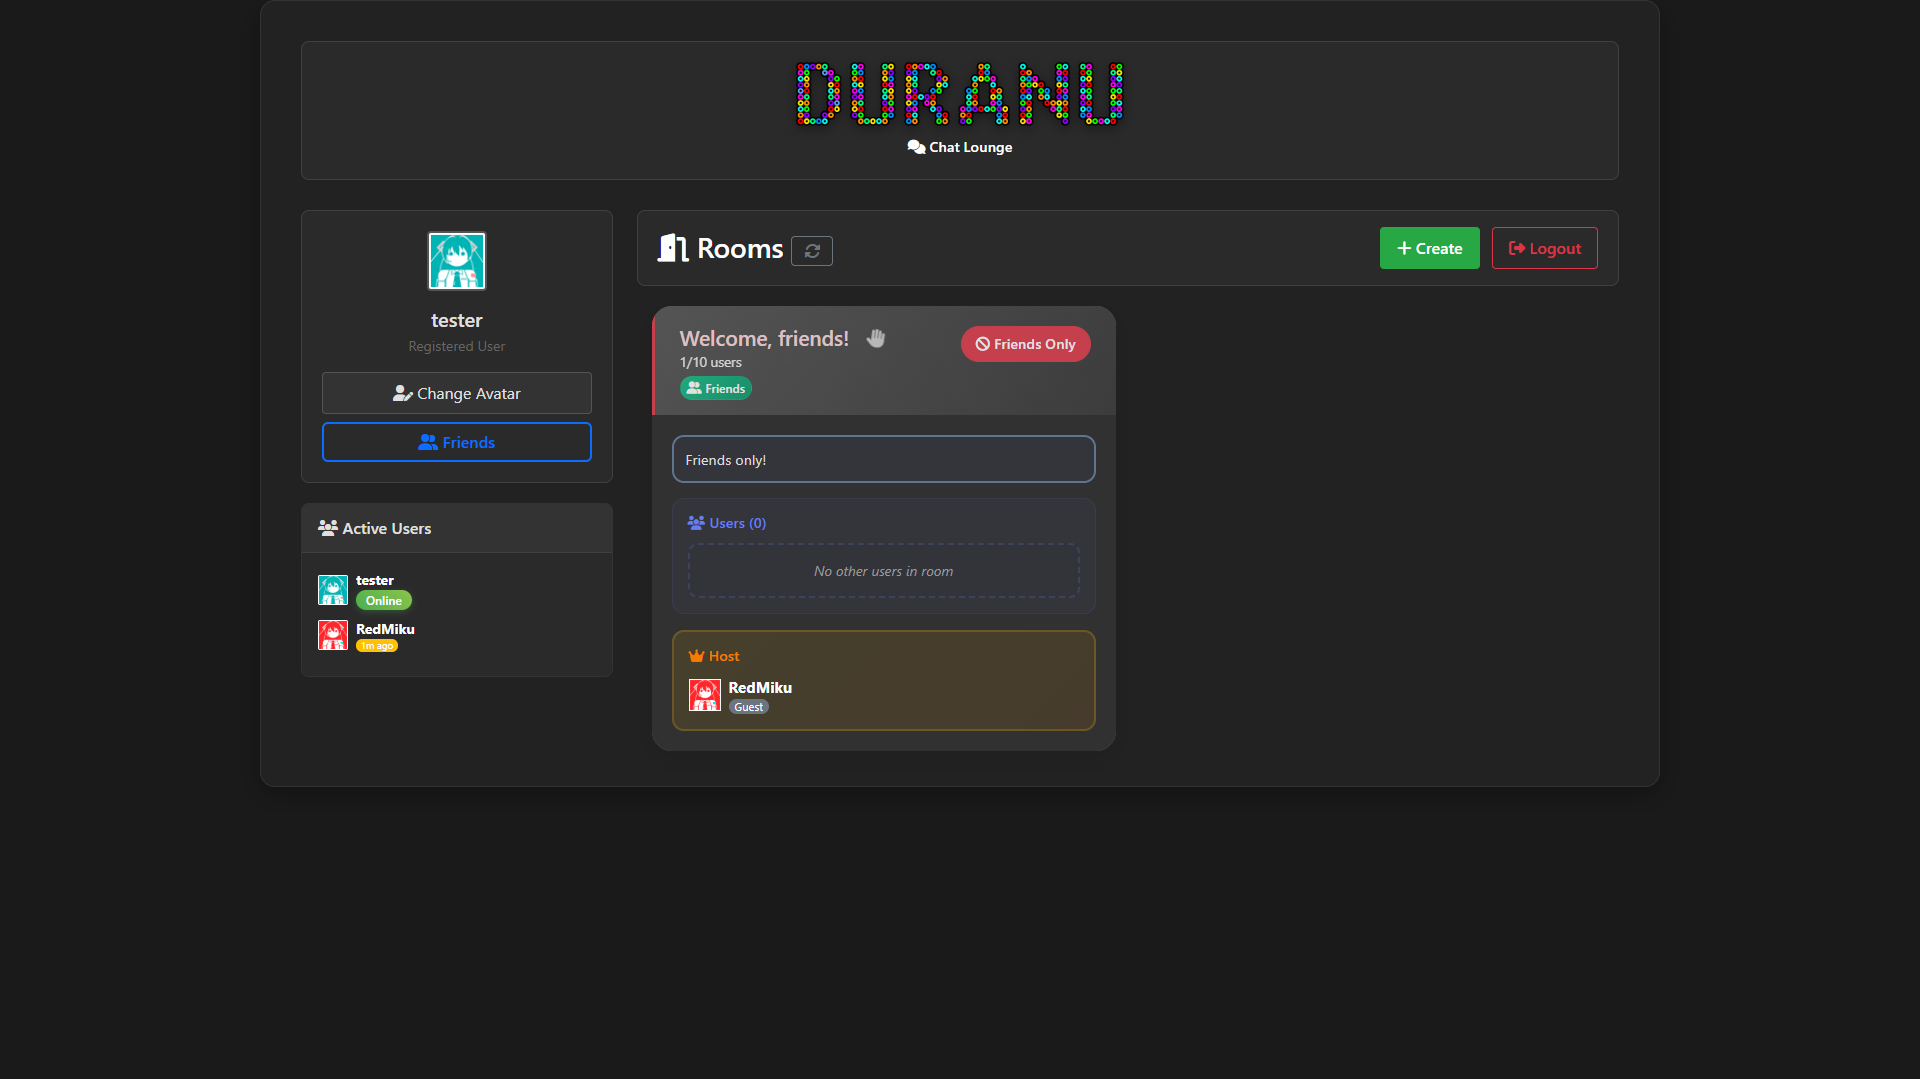Click the Rooms door icon
The width and height of the screenshot is (1920, 1079).
[672, 248]
